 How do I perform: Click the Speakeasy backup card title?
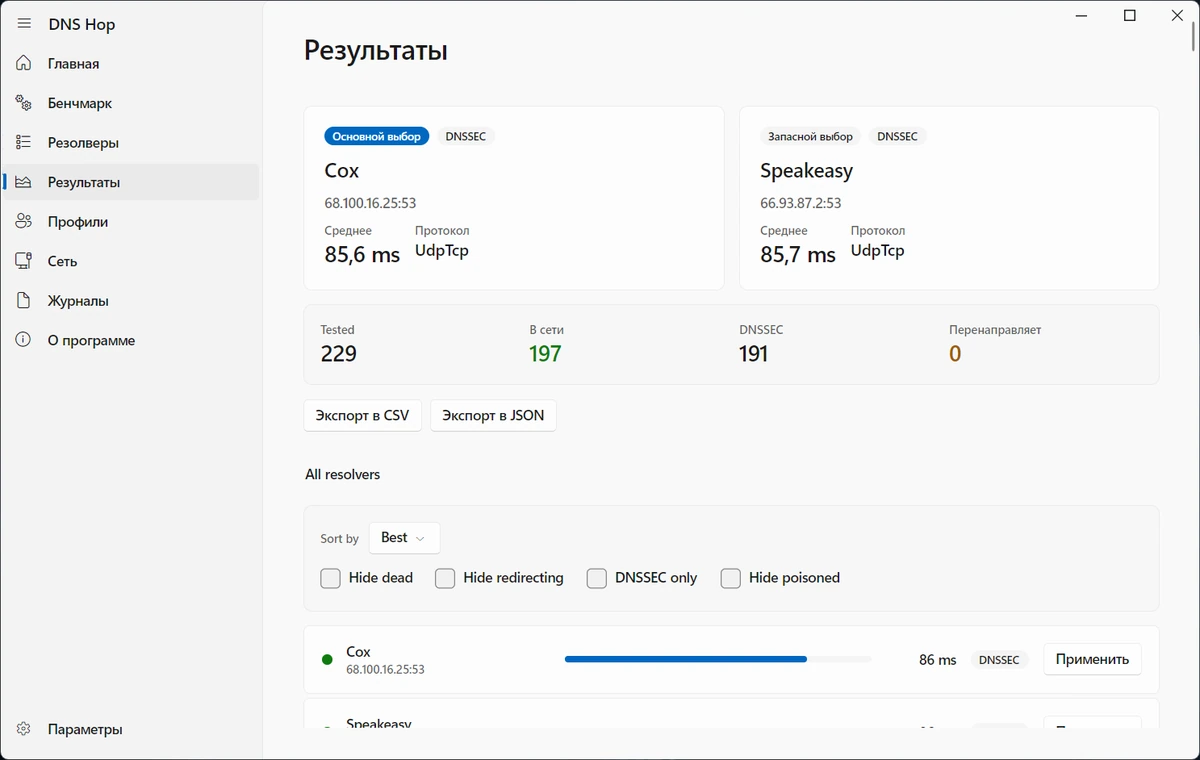tap(806, 171)
